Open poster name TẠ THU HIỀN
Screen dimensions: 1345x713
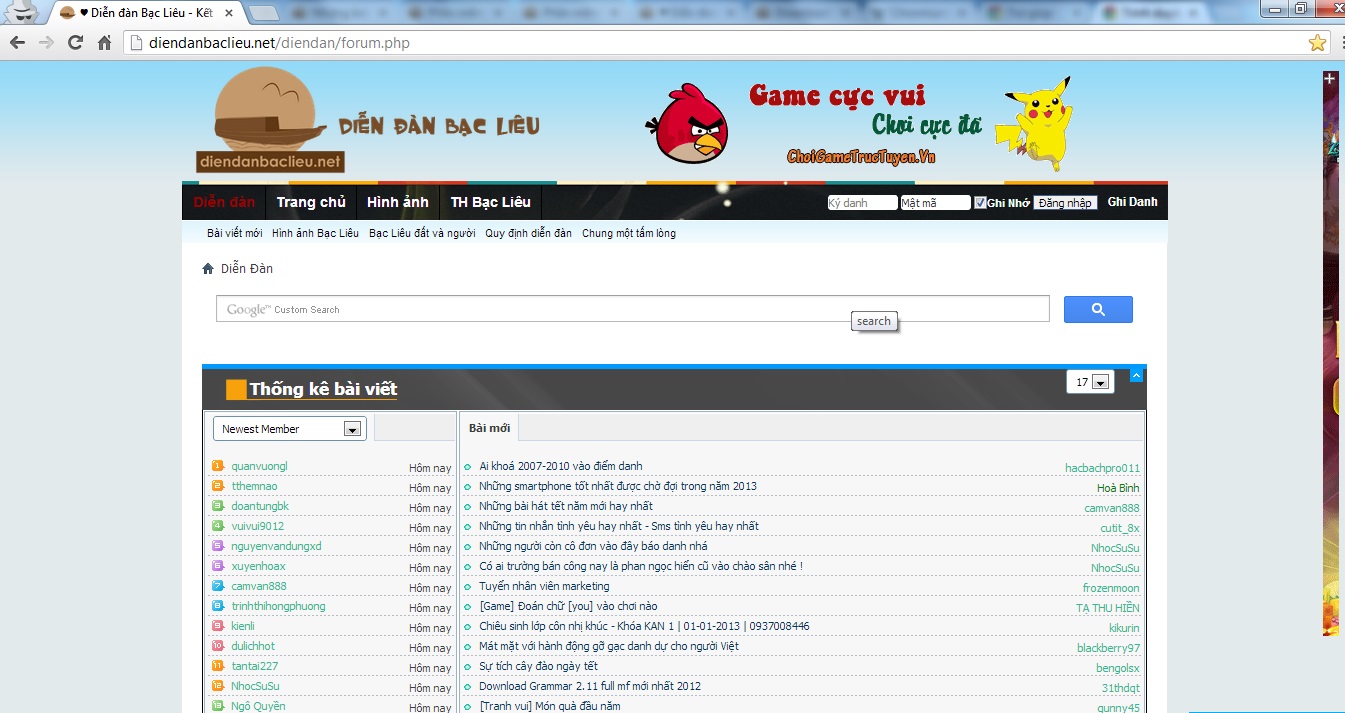[1108, 608]
